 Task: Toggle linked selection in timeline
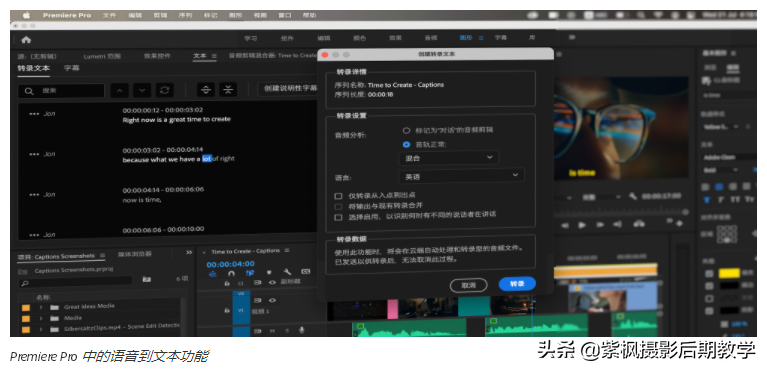250,273
